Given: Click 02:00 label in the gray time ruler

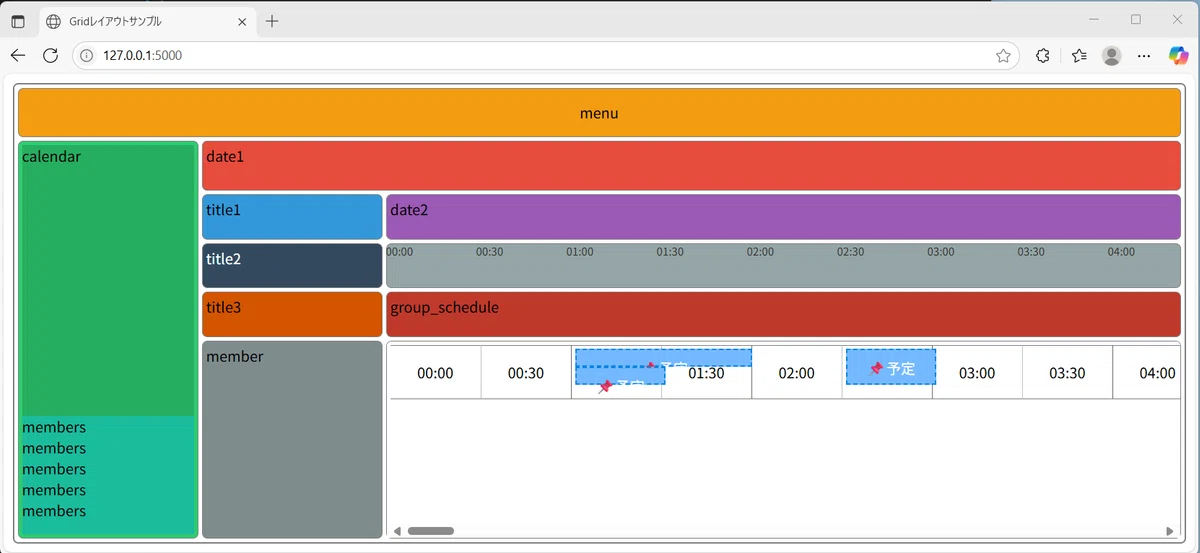Looking at the screenshot, I should (760, 252).
